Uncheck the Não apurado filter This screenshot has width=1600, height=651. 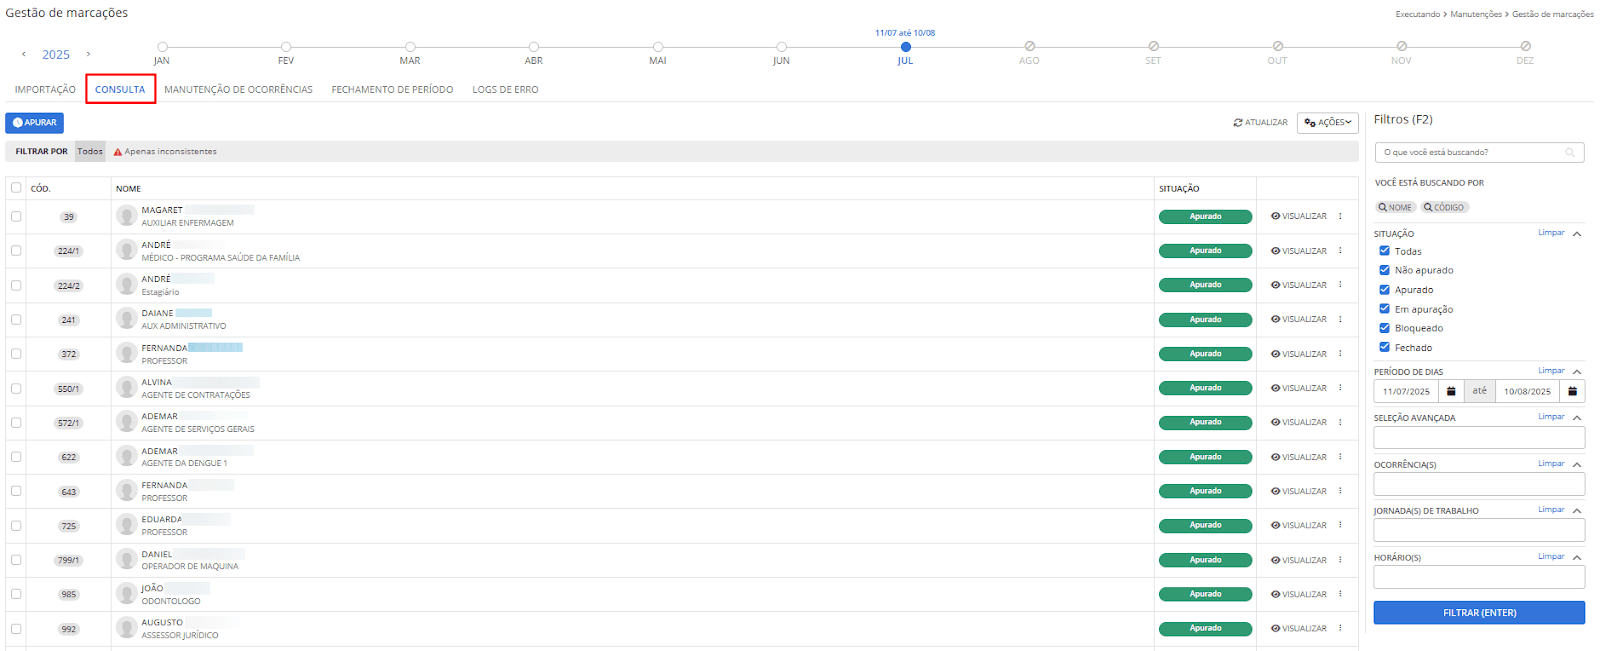1384,270
